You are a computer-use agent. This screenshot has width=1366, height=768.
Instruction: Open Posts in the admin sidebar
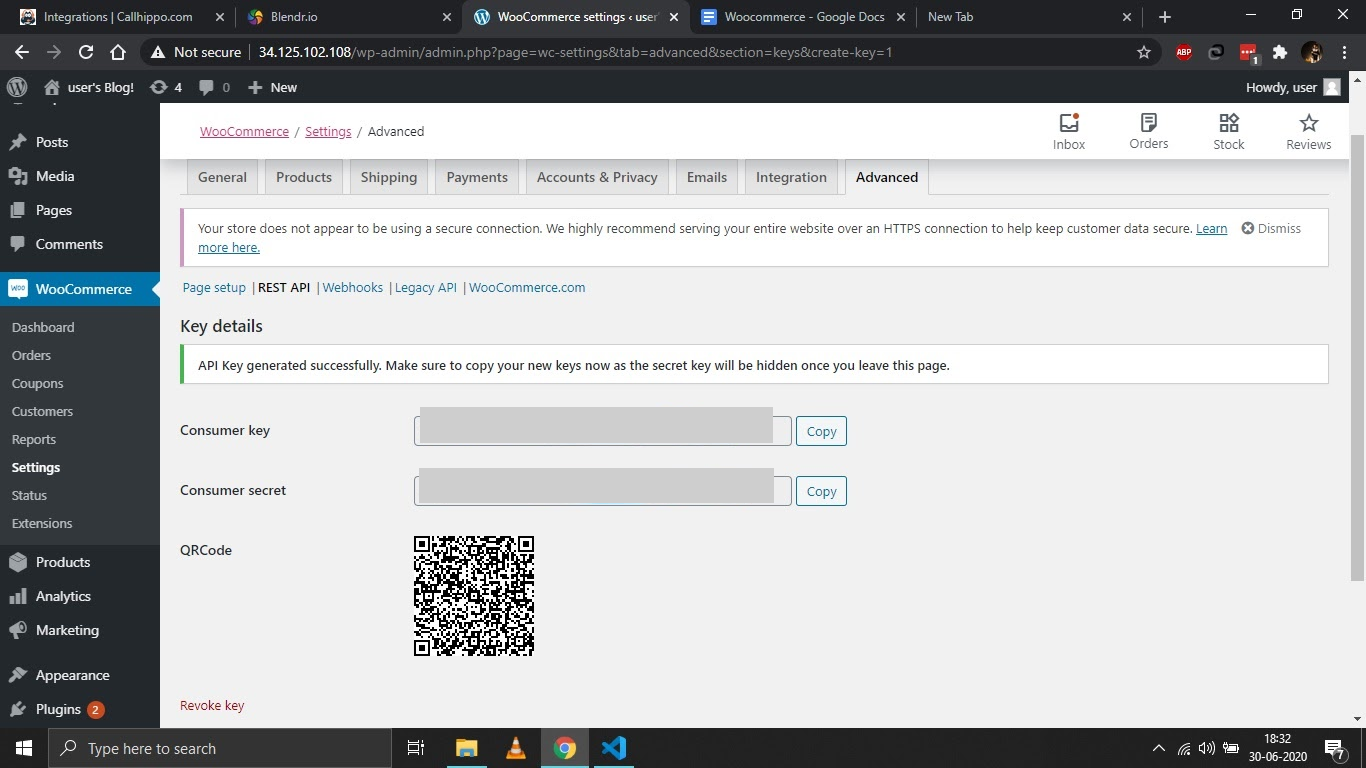pos(80,142)
